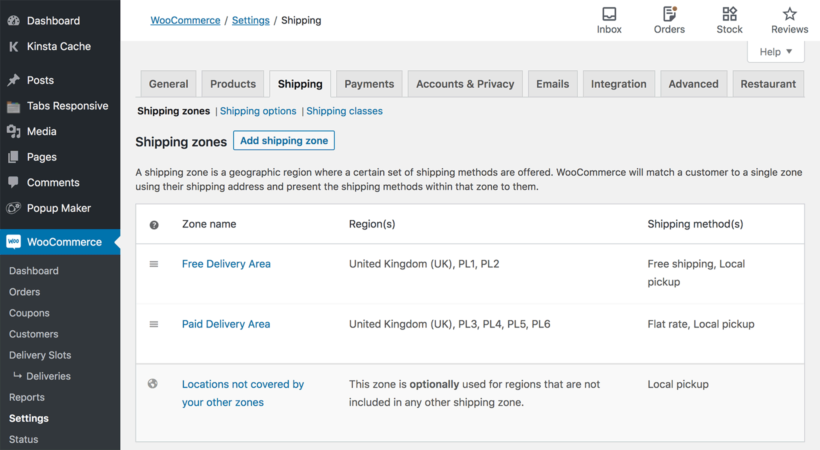Select the Shipping settings tab
This screenshot has width=820, height=450.
click(x=300, y=84)
